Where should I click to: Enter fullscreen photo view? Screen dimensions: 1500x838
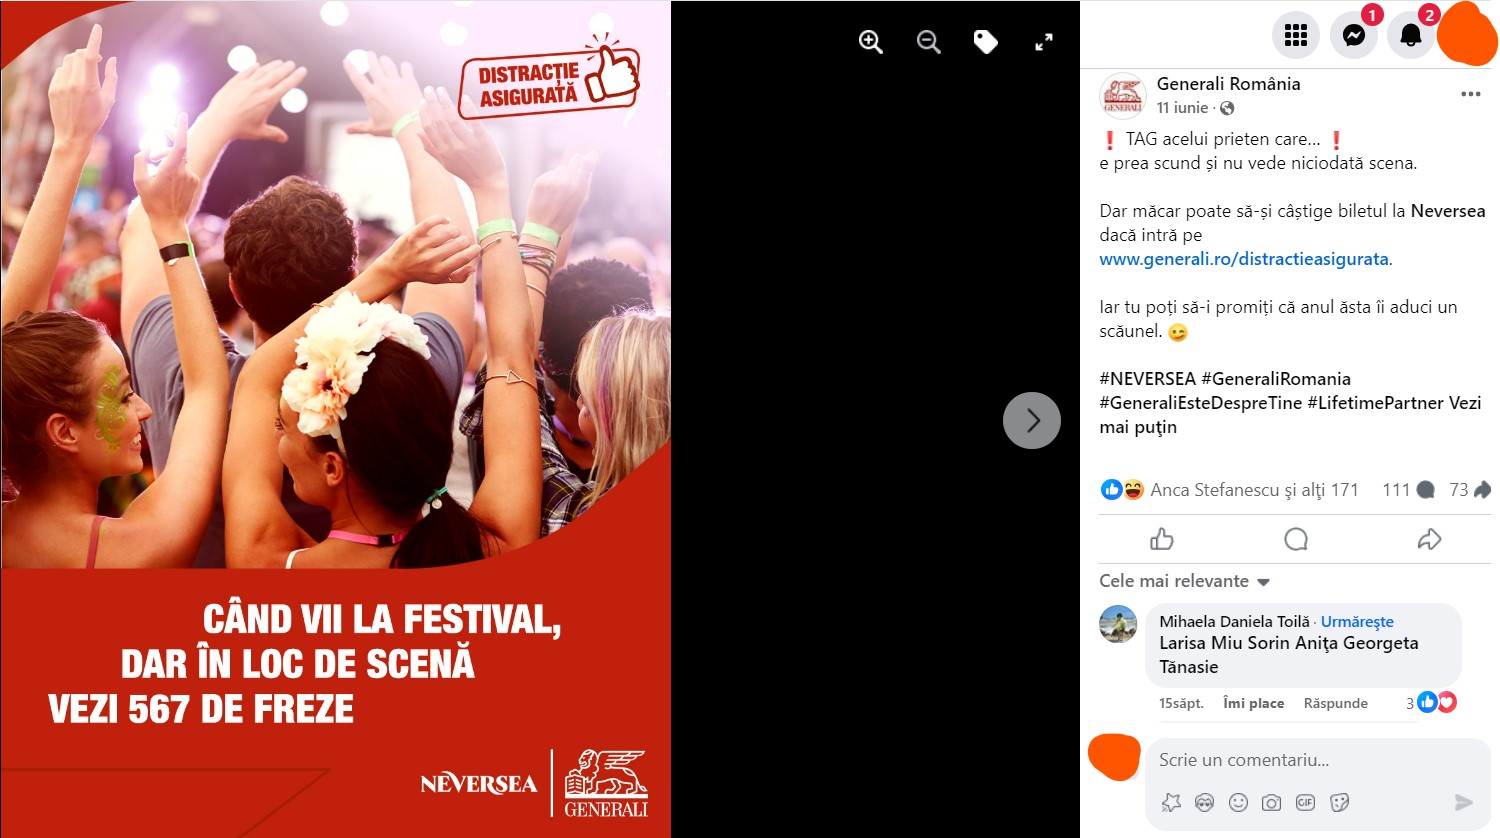coord(1044,42)
